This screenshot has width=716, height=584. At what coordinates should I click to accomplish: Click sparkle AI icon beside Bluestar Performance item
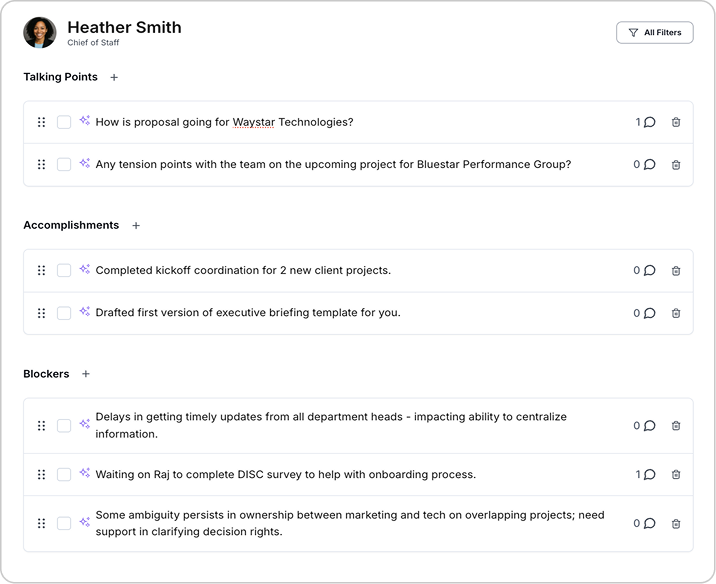coord(85,164)
